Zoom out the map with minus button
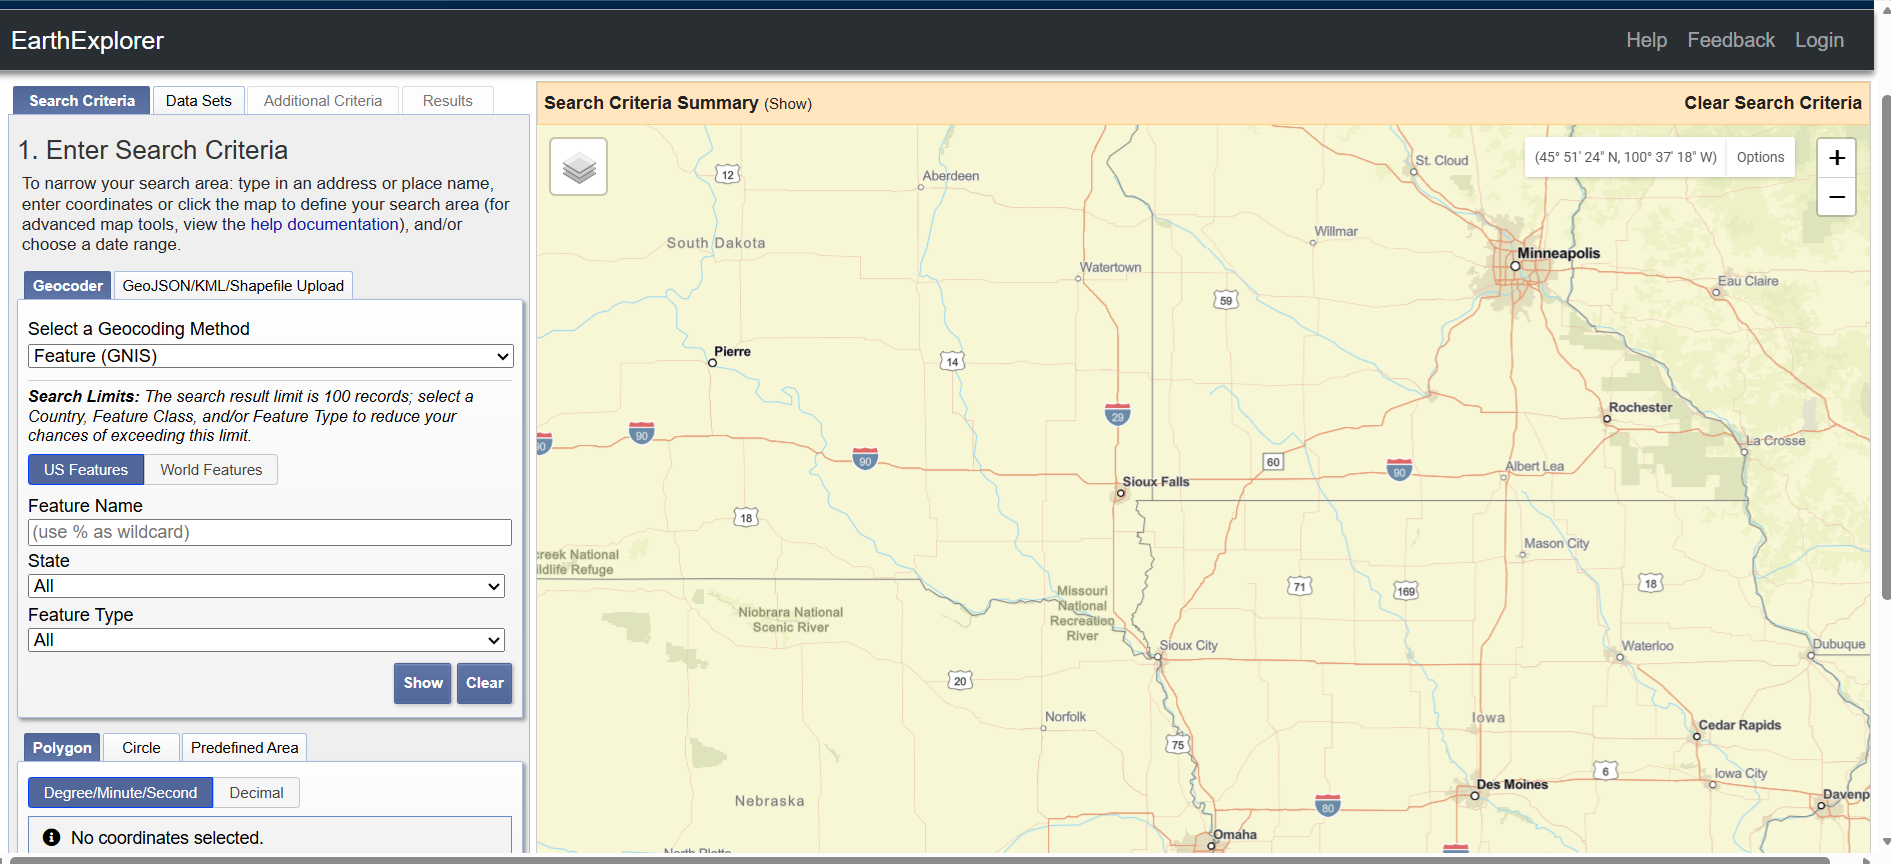Viewport: 1891px width, 864px height. click(1836, 197)
